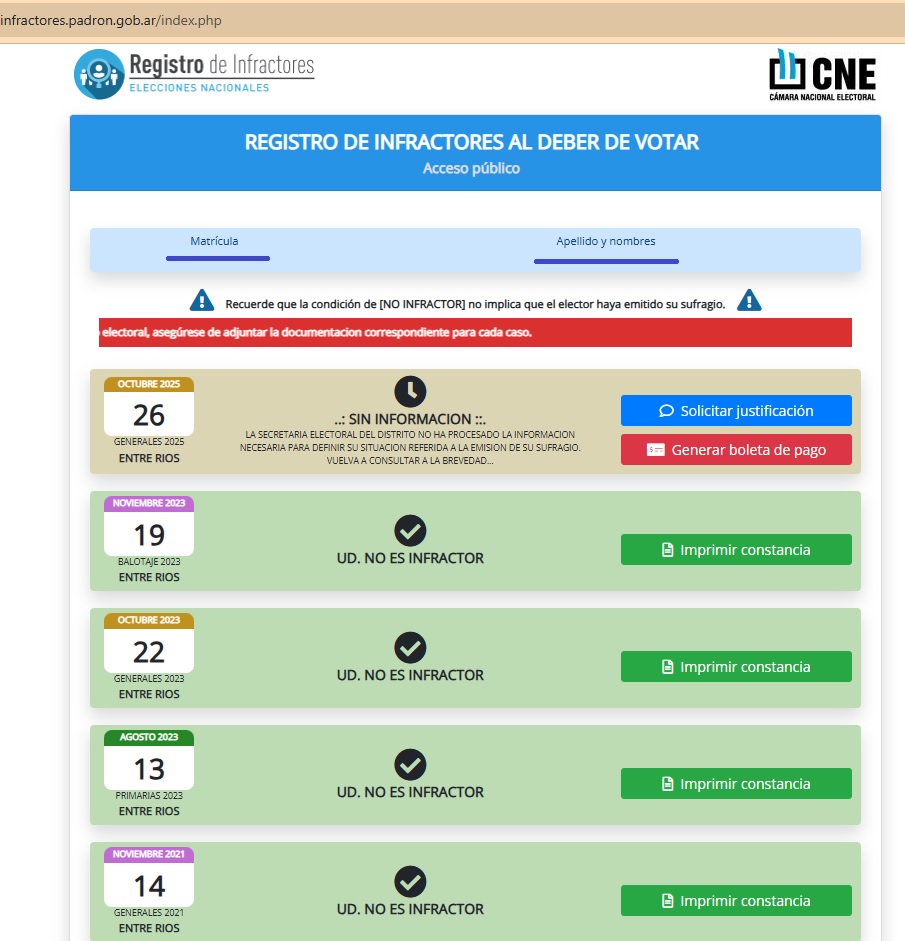Image resolution: width=905 pixels, height=941 pixels.
Task: Click checkmark icon for Generales 2021
Action: tap(410, 882)
